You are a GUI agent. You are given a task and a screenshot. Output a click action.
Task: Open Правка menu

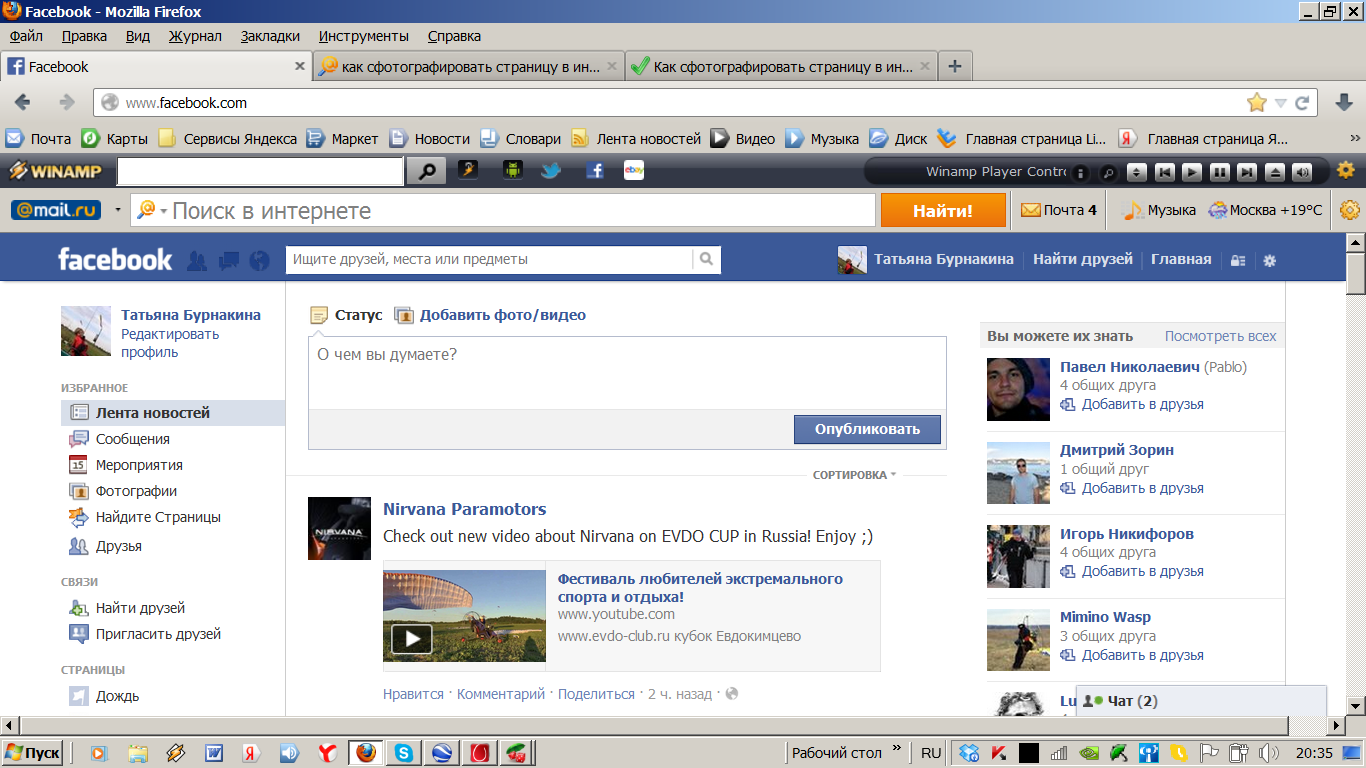[84, 36]
